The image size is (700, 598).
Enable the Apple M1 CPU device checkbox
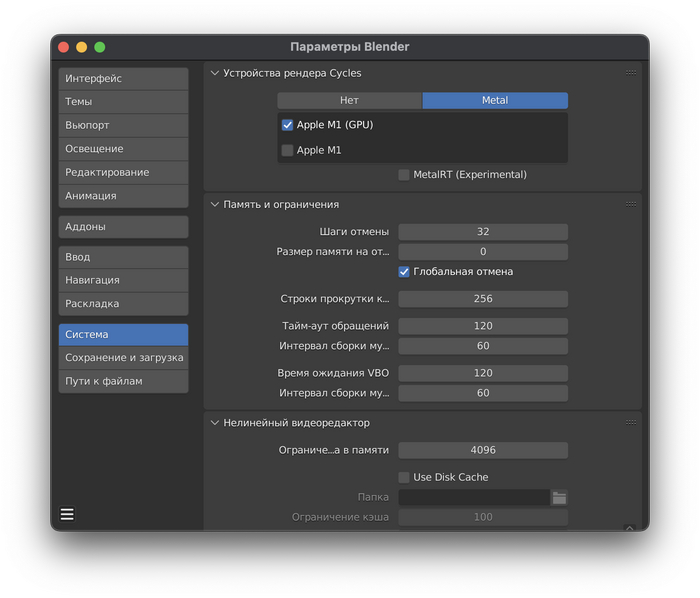coord(288,150)
